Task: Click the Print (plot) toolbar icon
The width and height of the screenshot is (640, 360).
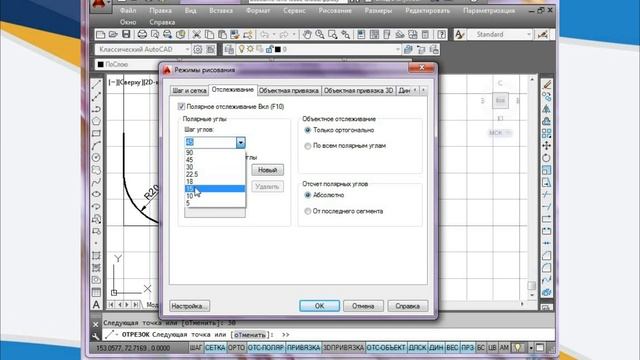Action: pos(142,35)
